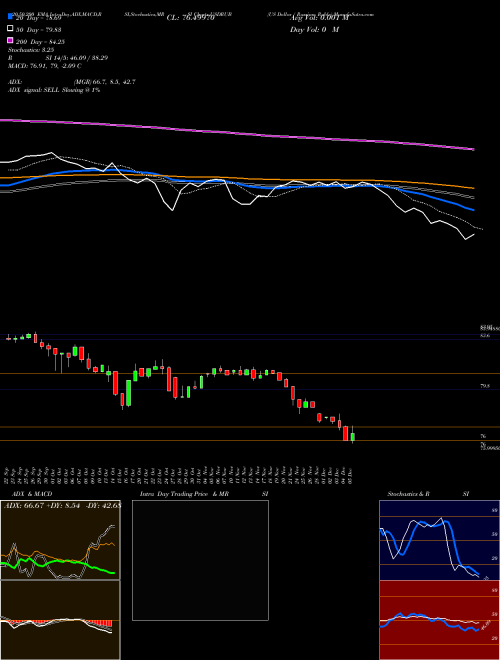Click the 'Intra Day Trading Price & MR' panel title
This screenshot has height=660, width=500.
184,494
